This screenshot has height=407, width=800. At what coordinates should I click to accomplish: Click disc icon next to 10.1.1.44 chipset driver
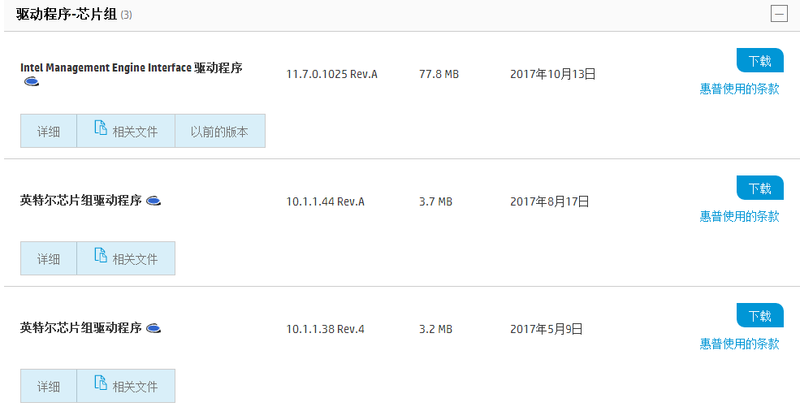pyautogui.click(x=153, y=201)
